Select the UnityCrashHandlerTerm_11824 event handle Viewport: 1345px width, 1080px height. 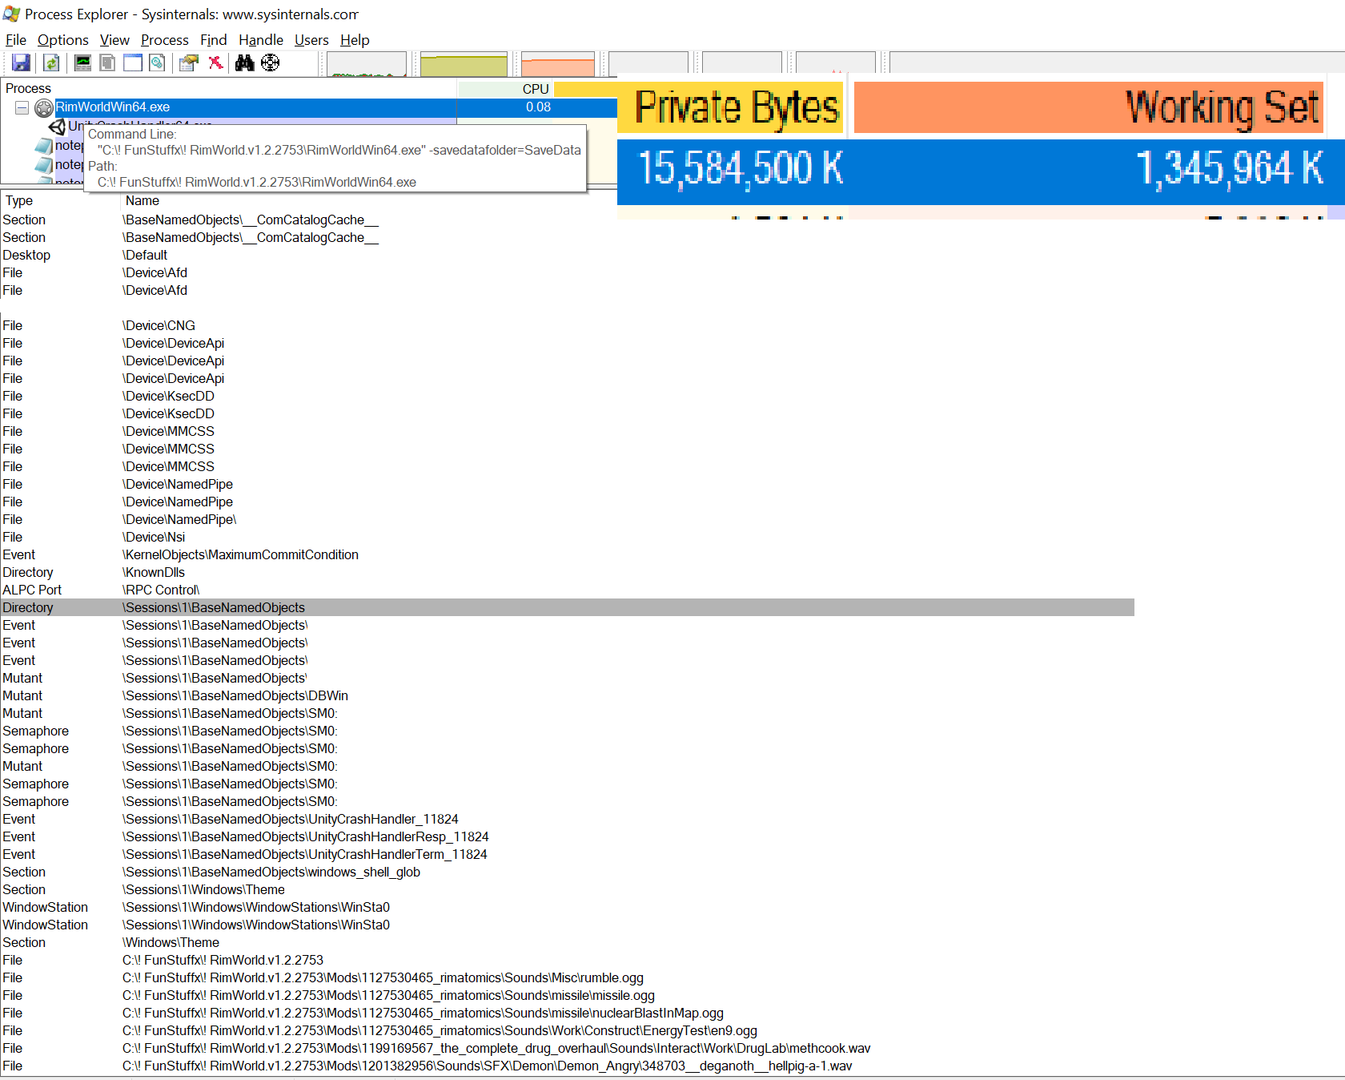pos(567,855)
